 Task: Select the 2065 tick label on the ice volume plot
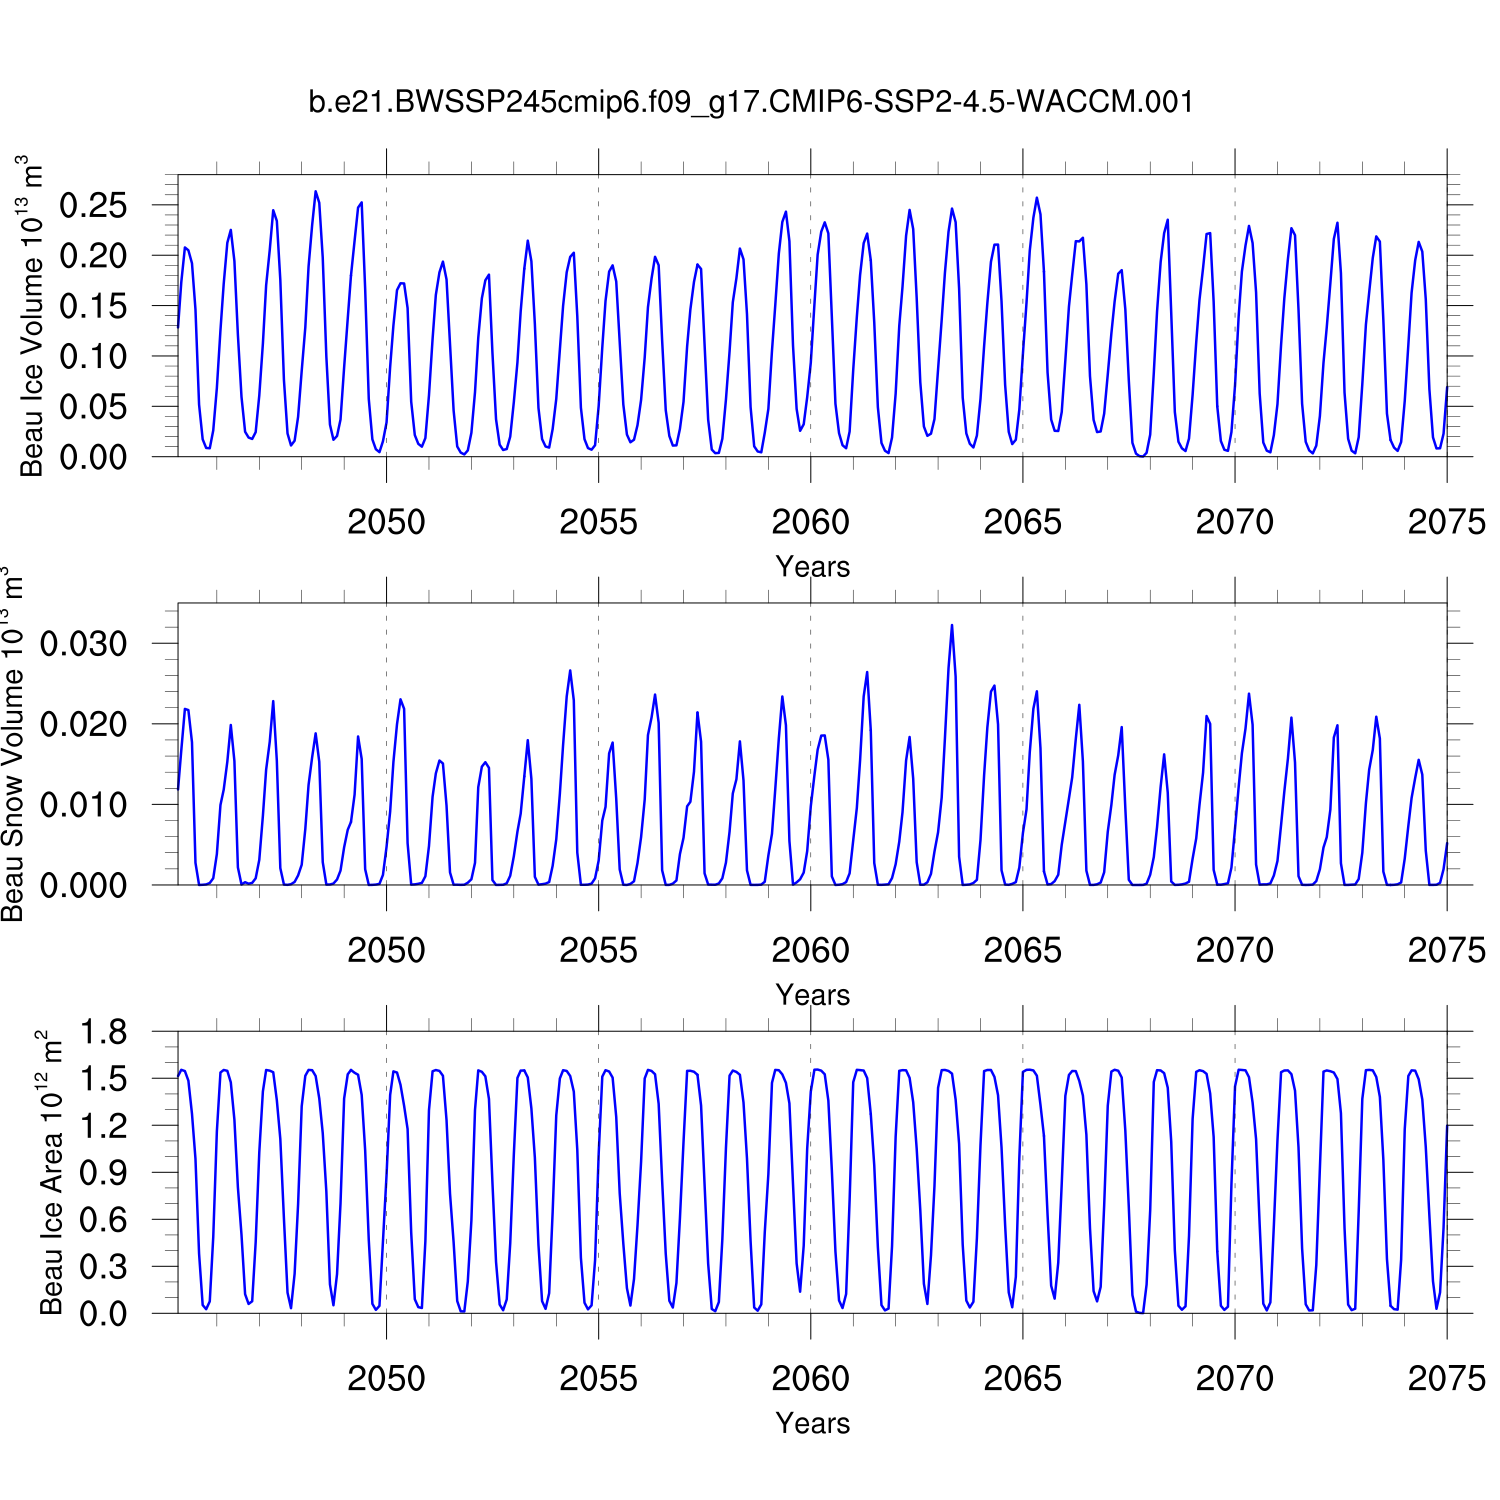1022,522
